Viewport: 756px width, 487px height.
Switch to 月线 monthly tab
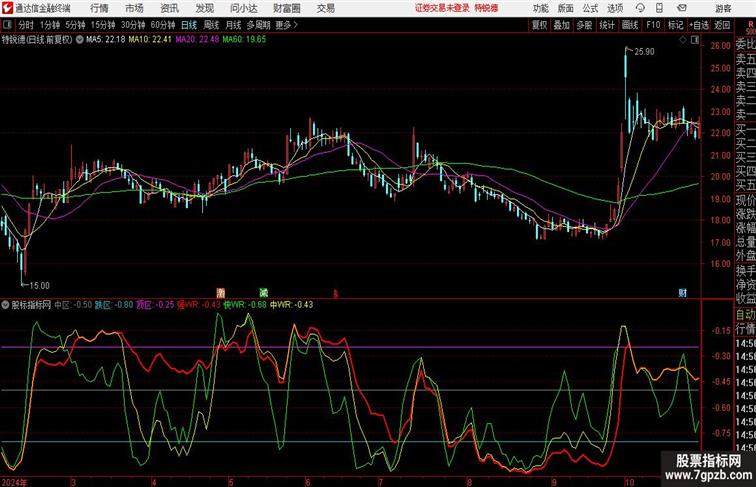(x=233, y=25)
